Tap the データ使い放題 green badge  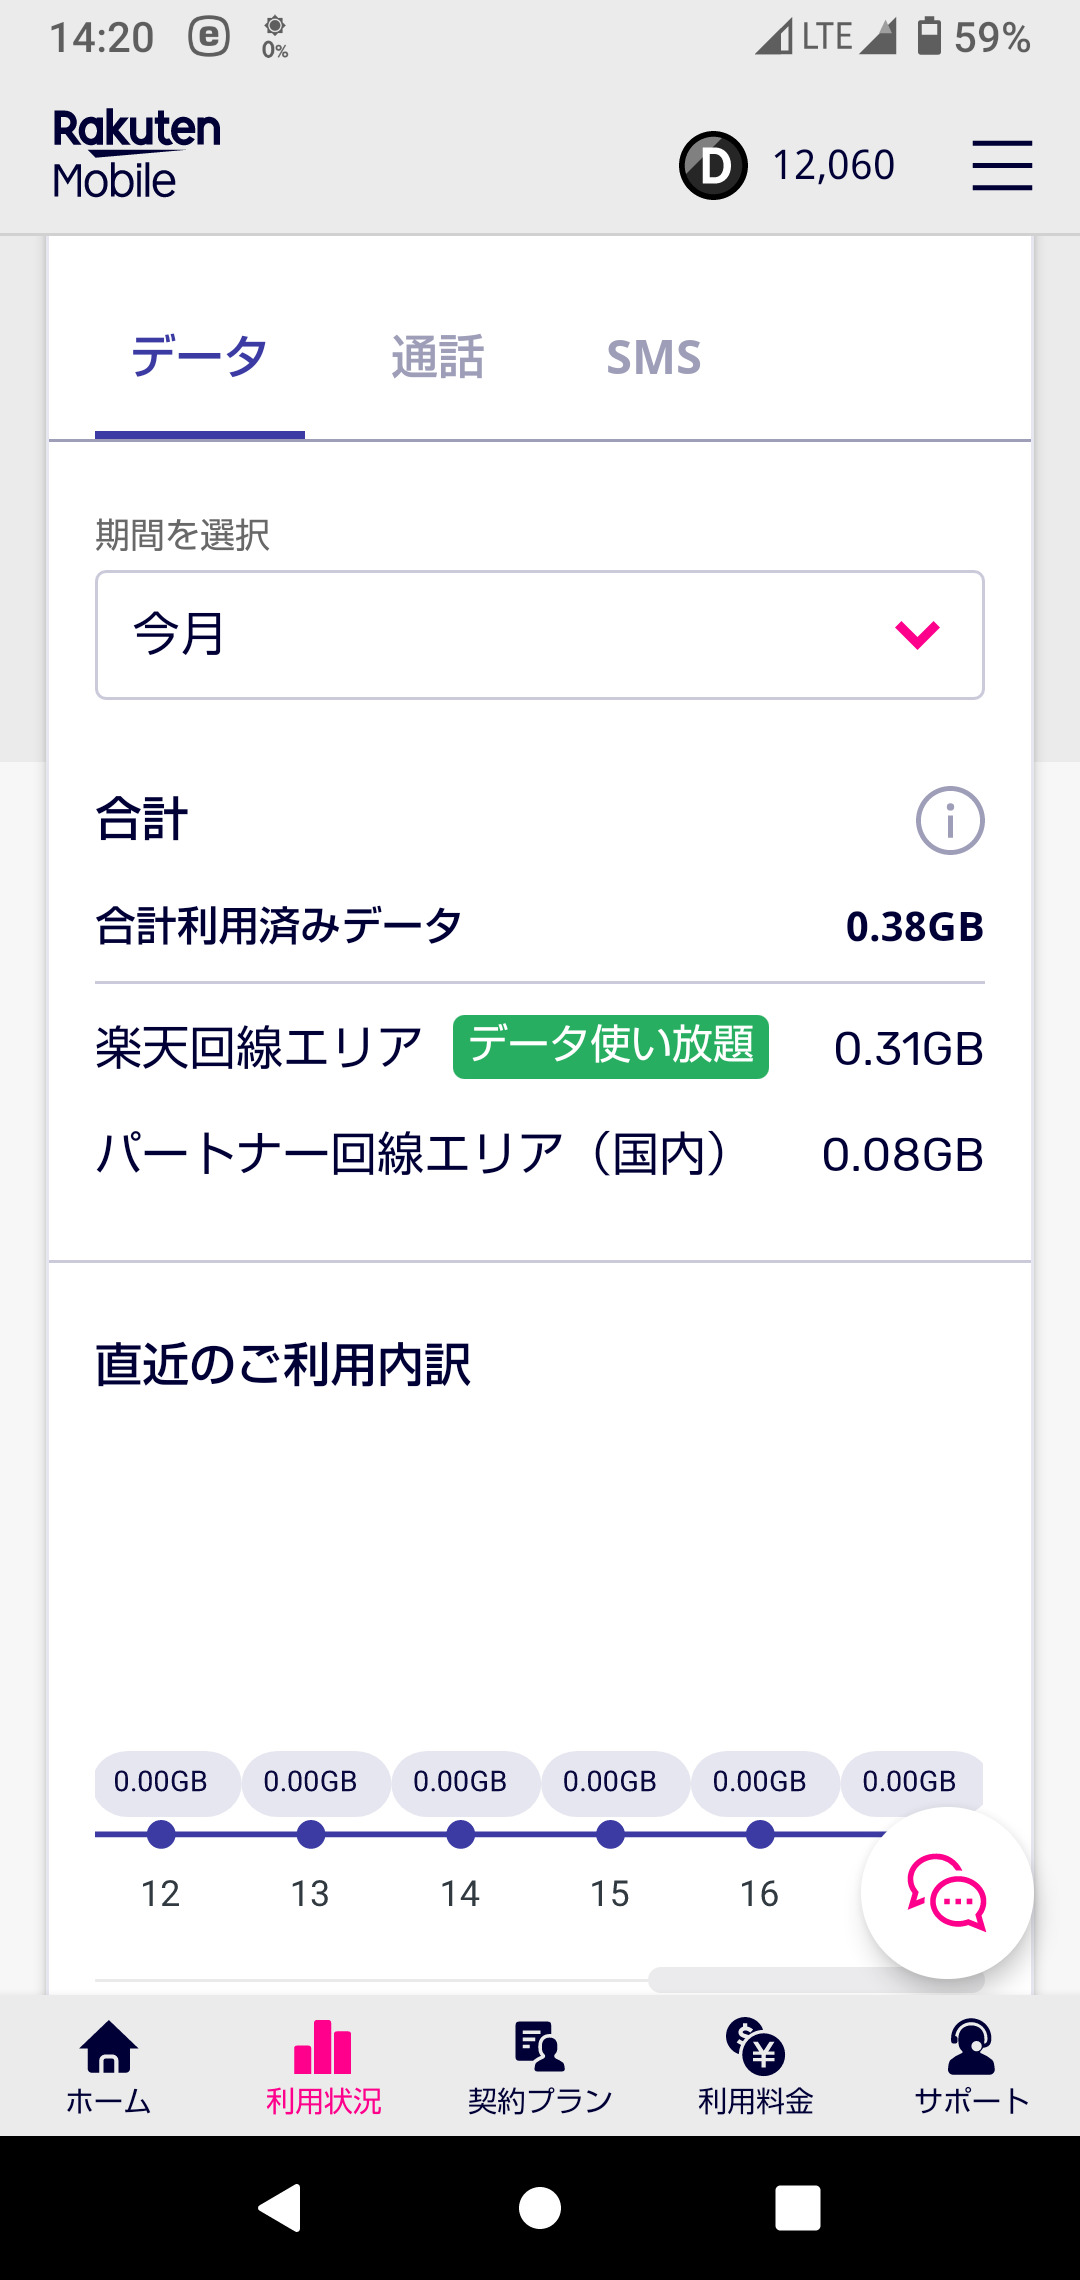click(610, 1047)
